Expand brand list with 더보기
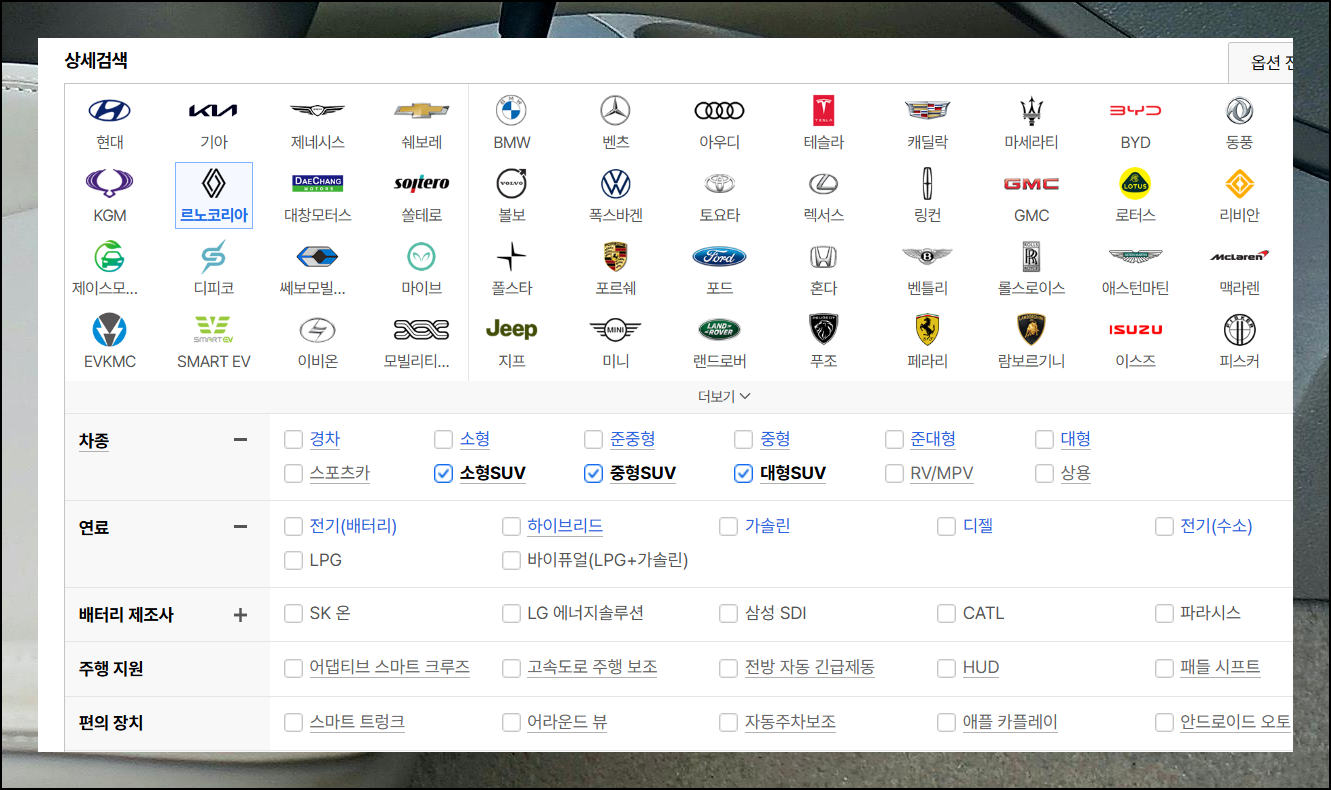 [x=724, y=397]
